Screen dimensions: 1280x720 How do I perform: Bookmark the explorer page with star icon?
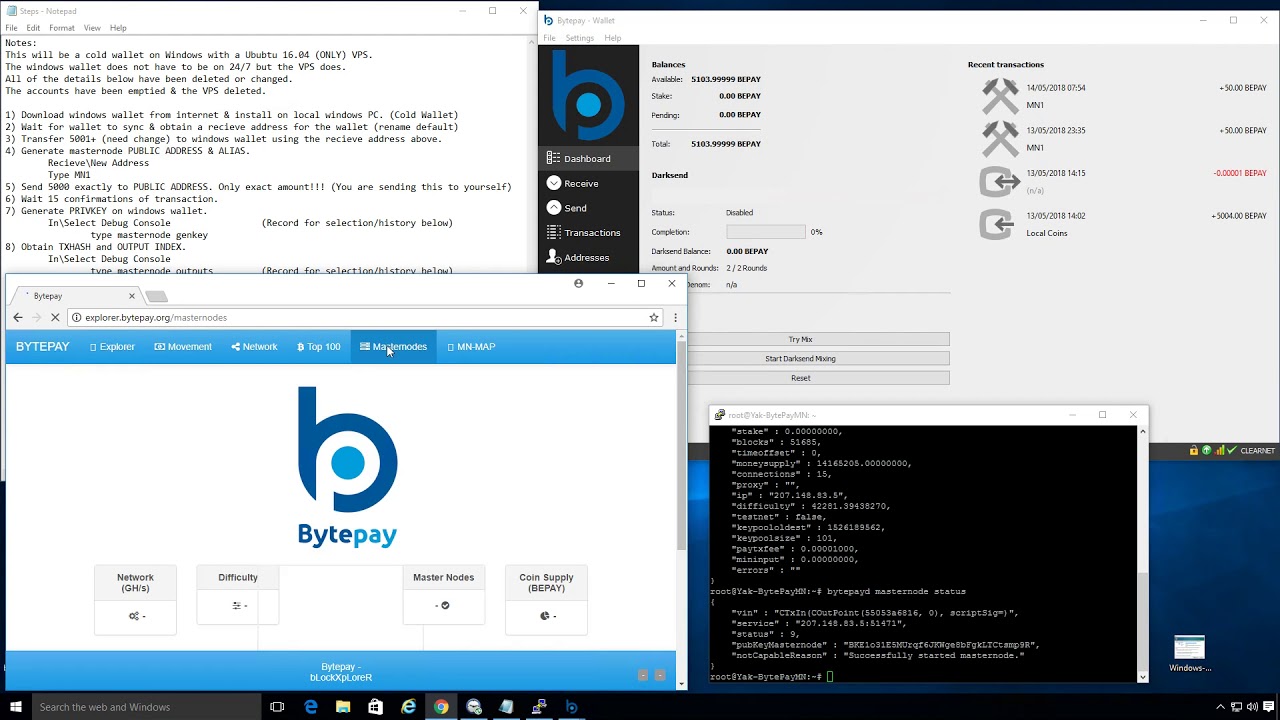pyautogui.click(x=654, y=317)
